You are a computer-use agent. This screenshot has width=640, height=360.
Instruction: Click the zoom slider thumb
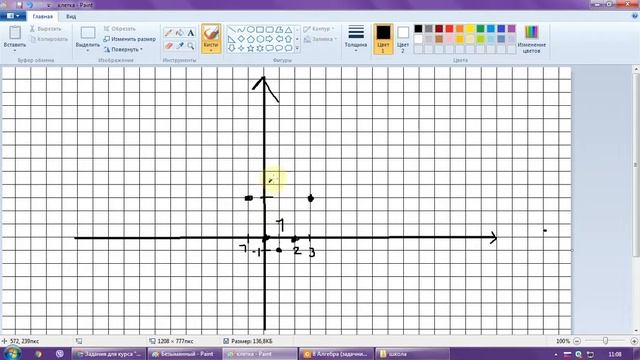(x=605, y=341)
